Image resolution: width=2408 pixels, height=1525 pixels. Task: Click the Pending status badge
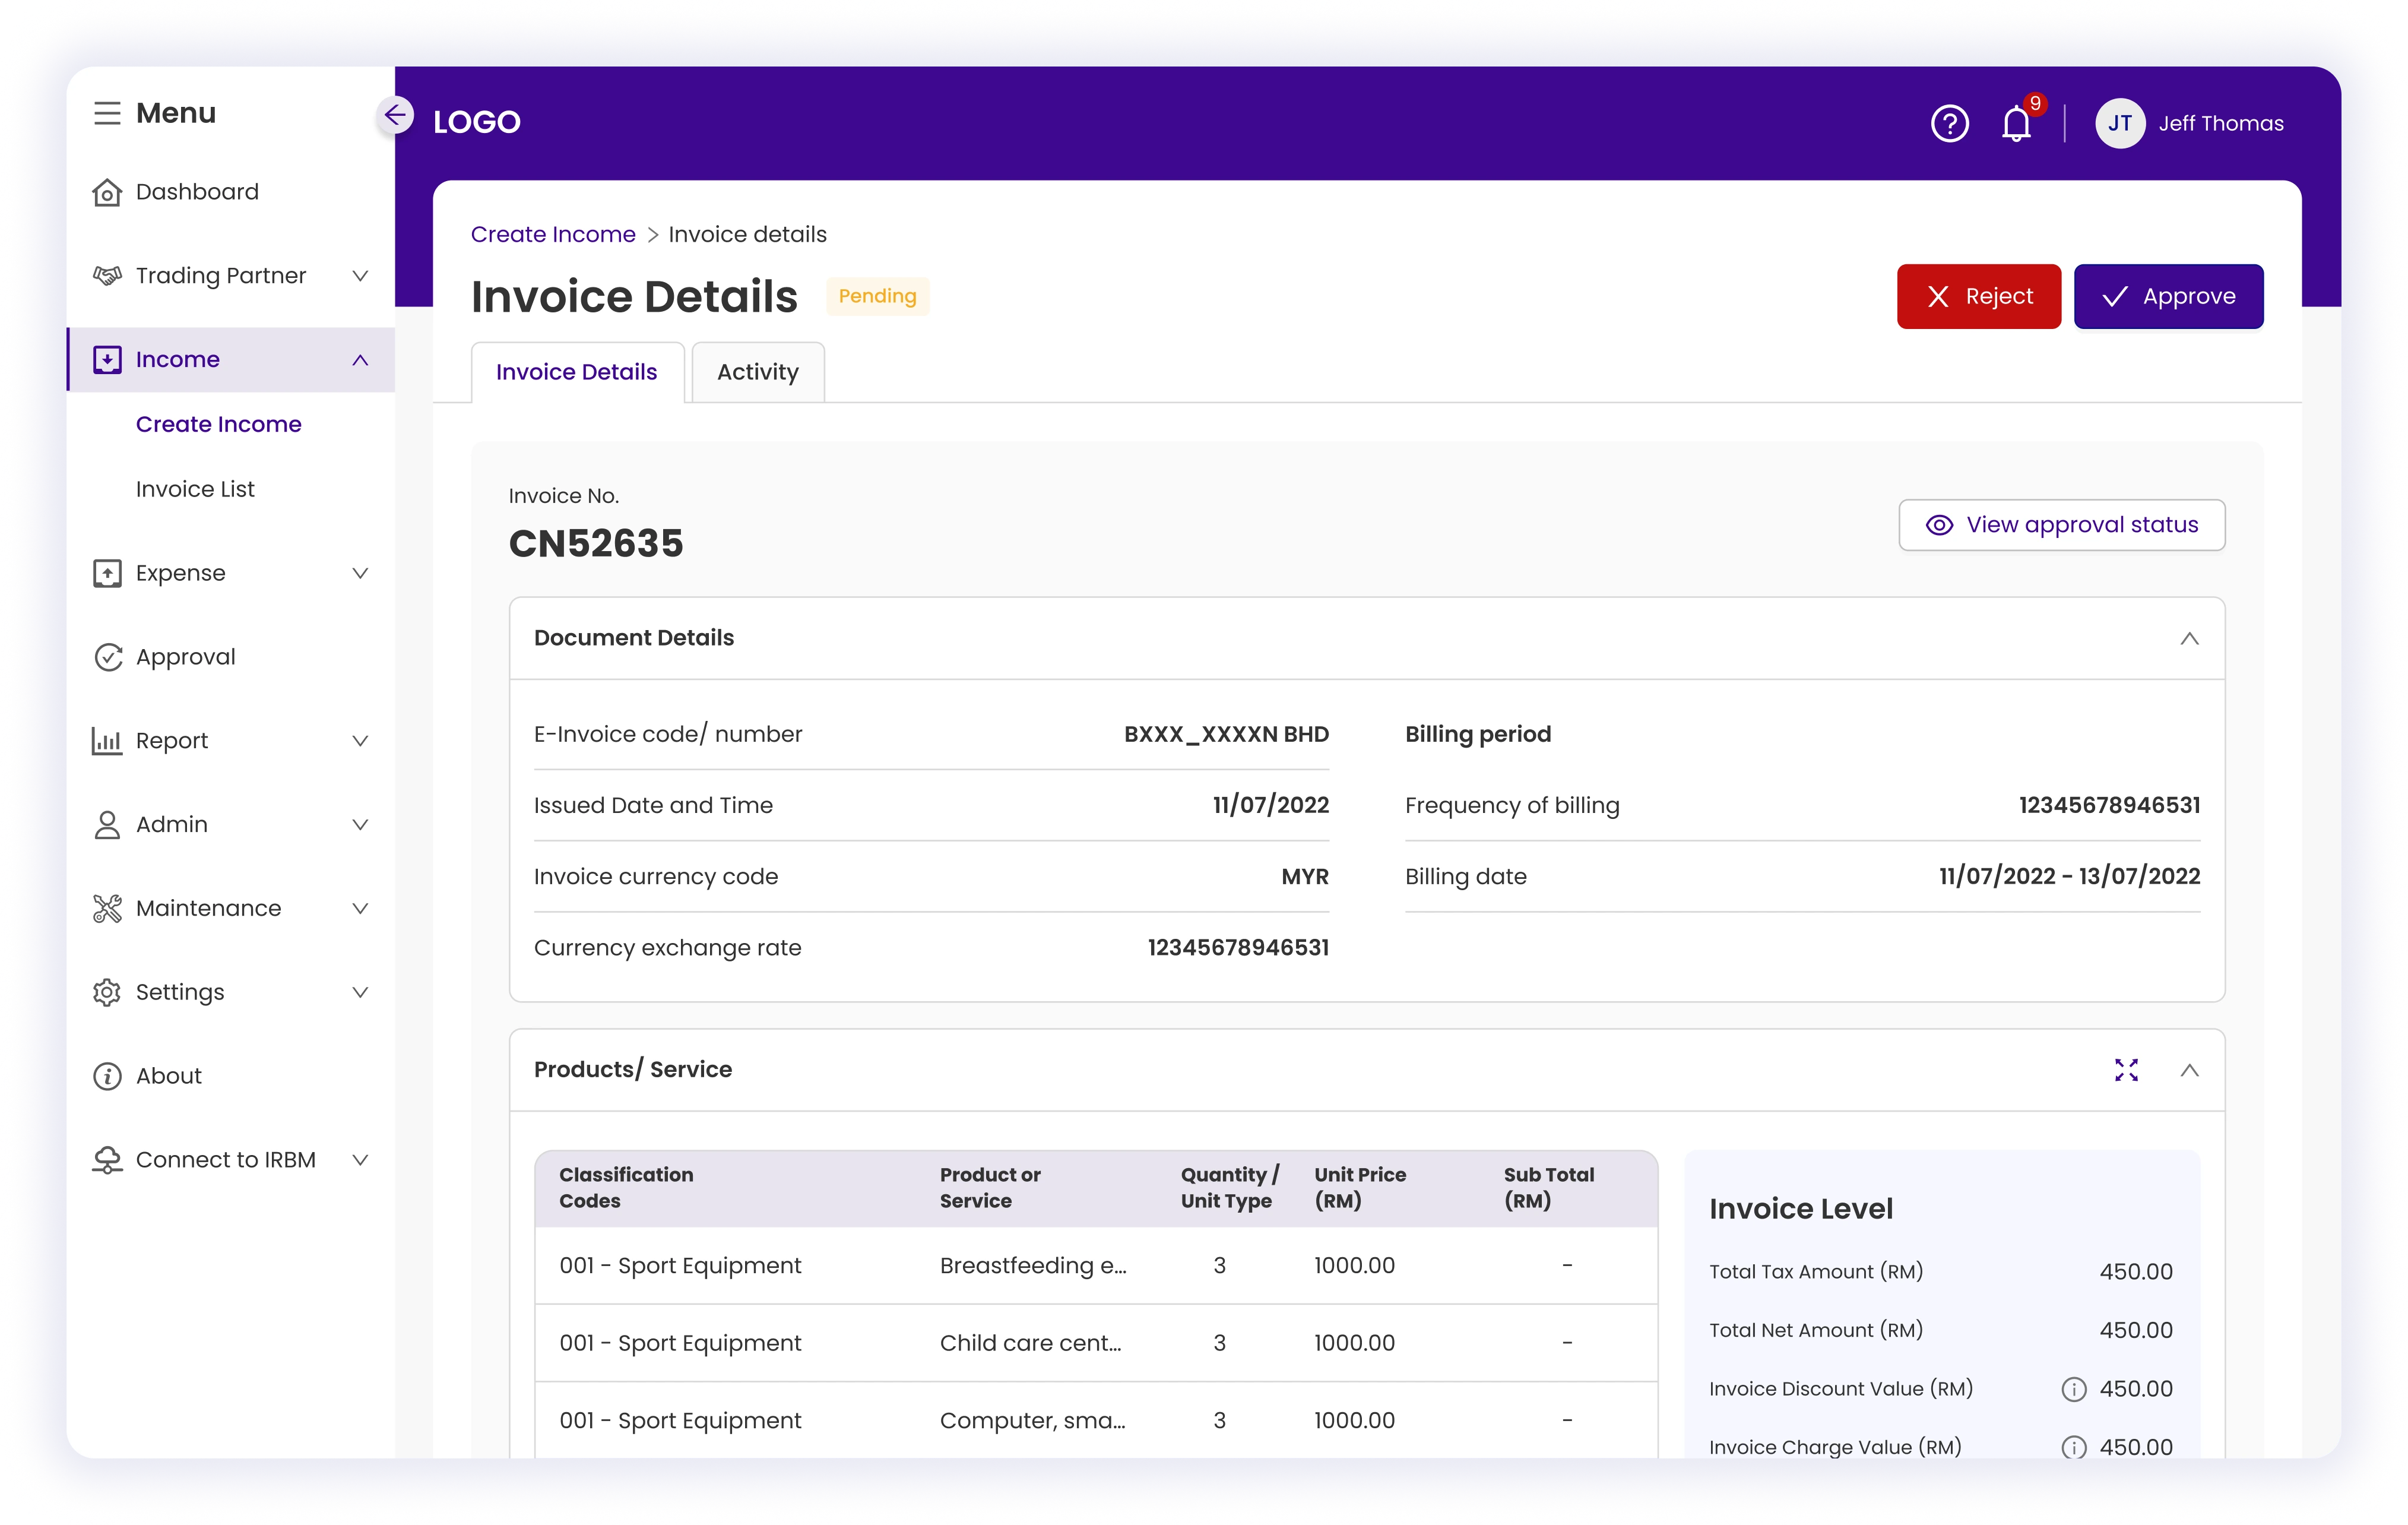pyautogui.click(x=877, y=296)
